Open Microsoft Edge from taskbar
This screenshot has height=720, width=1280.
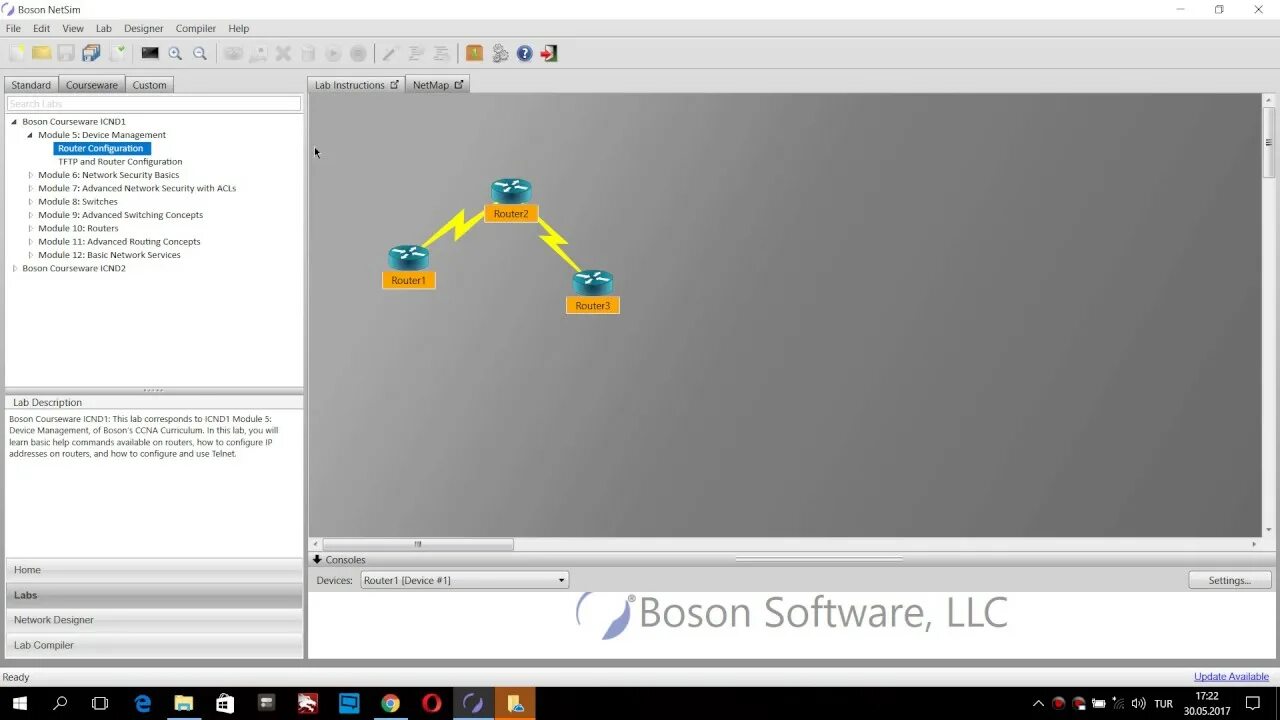[142, 703]
